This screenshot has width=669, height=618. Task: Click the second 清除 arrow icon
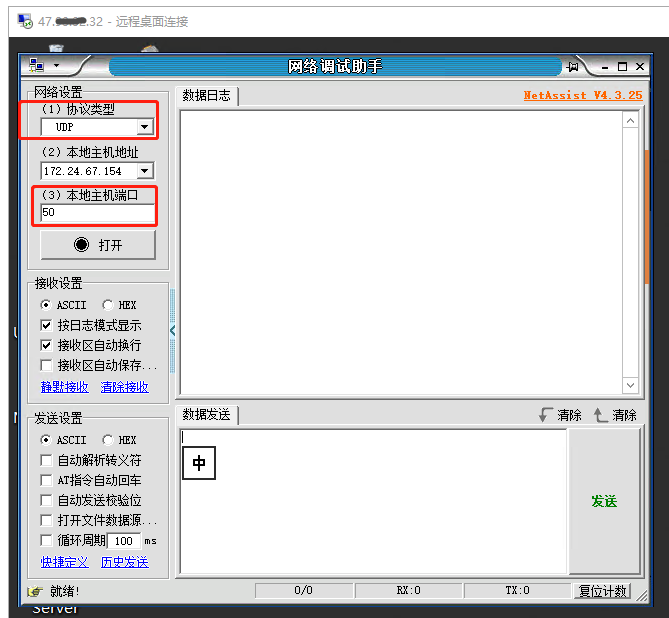600,415
